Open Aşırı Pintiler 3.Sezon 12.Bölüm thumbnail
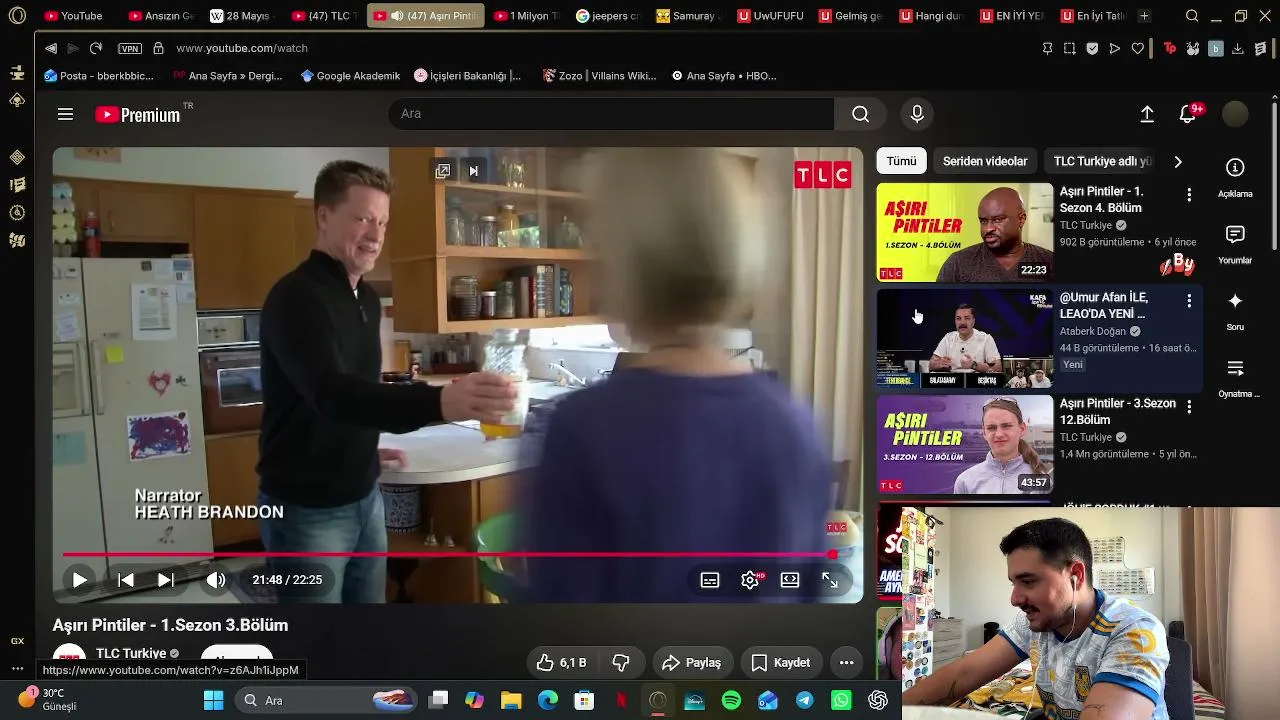This screenshot has width=1280, height=720. 965,444
